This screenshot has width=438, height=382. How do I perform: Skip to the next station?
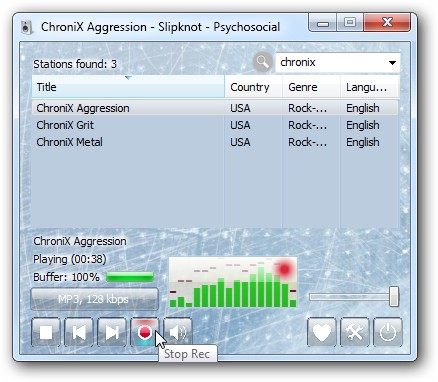tap(112, 332)
